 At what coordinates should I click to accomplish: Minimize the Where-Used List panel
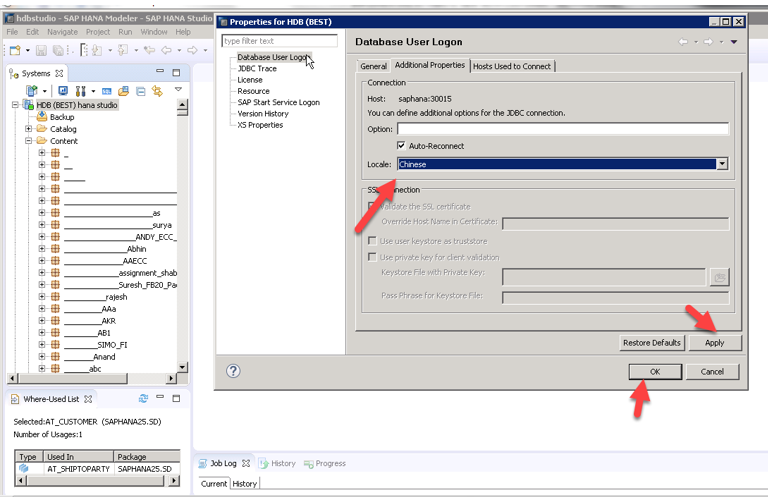pos(160,397)
